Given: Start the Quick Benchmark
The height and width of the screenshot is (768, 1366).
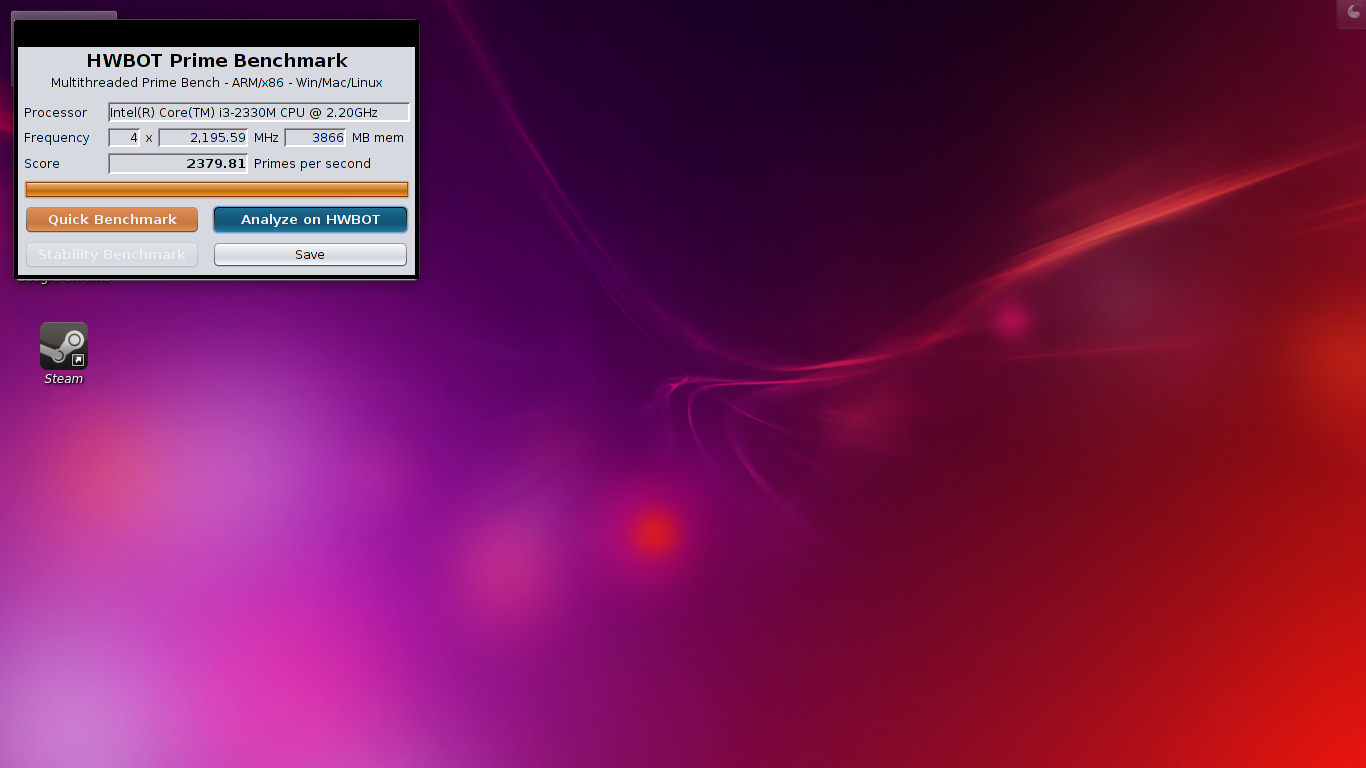Looking at the screenshot, I should (112, 219).
